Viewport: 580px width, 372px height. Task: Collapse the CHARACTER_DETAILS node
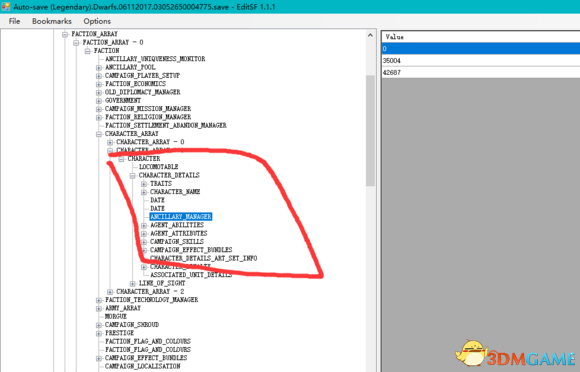tap(132, 176)
